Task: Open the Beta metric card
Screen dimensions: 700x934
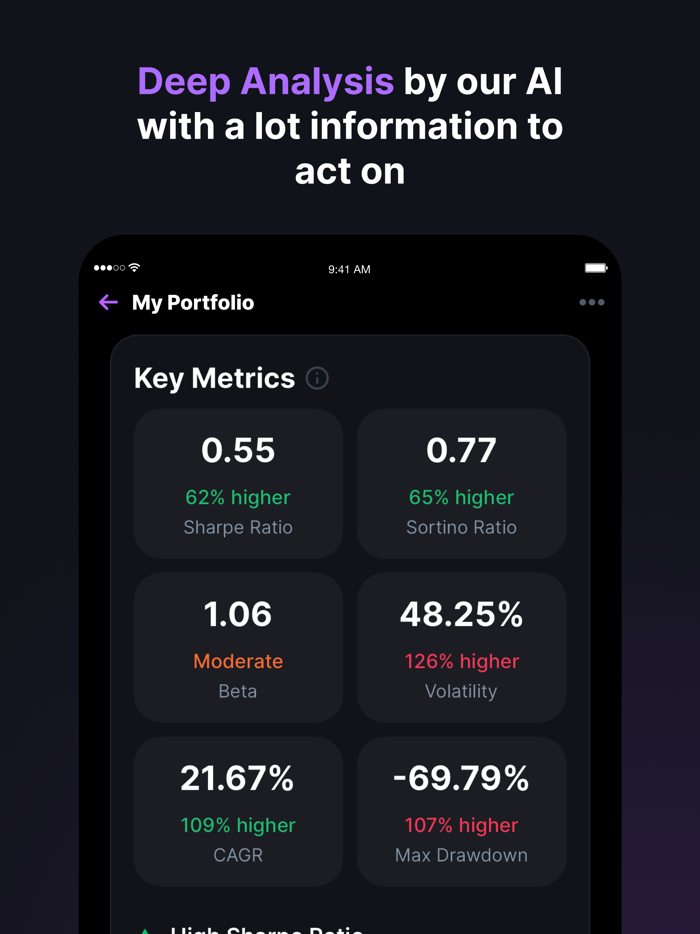Action: click(238, 647)
